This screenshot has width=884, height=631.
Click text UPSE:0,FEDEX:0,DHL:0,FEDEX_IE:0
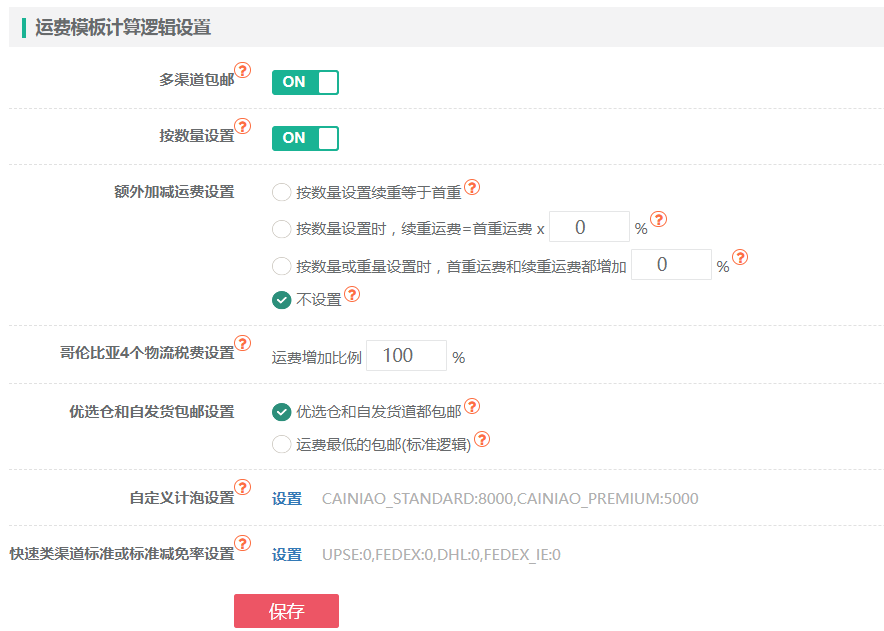point(441,555)
